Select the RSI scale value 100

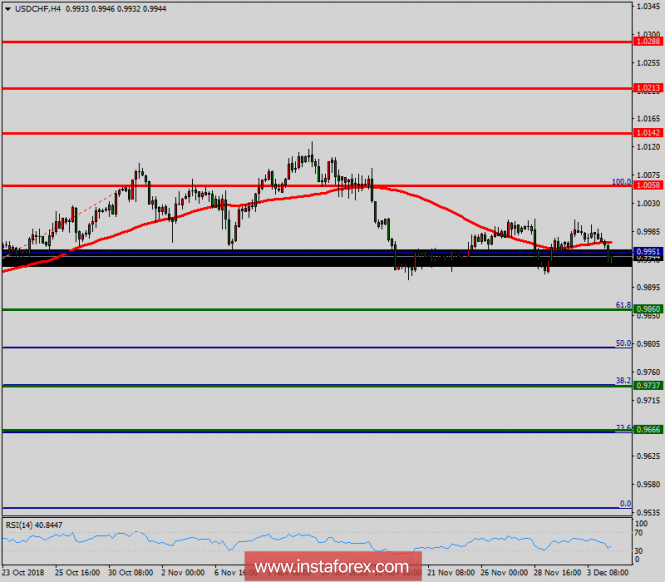pos(641,523)
